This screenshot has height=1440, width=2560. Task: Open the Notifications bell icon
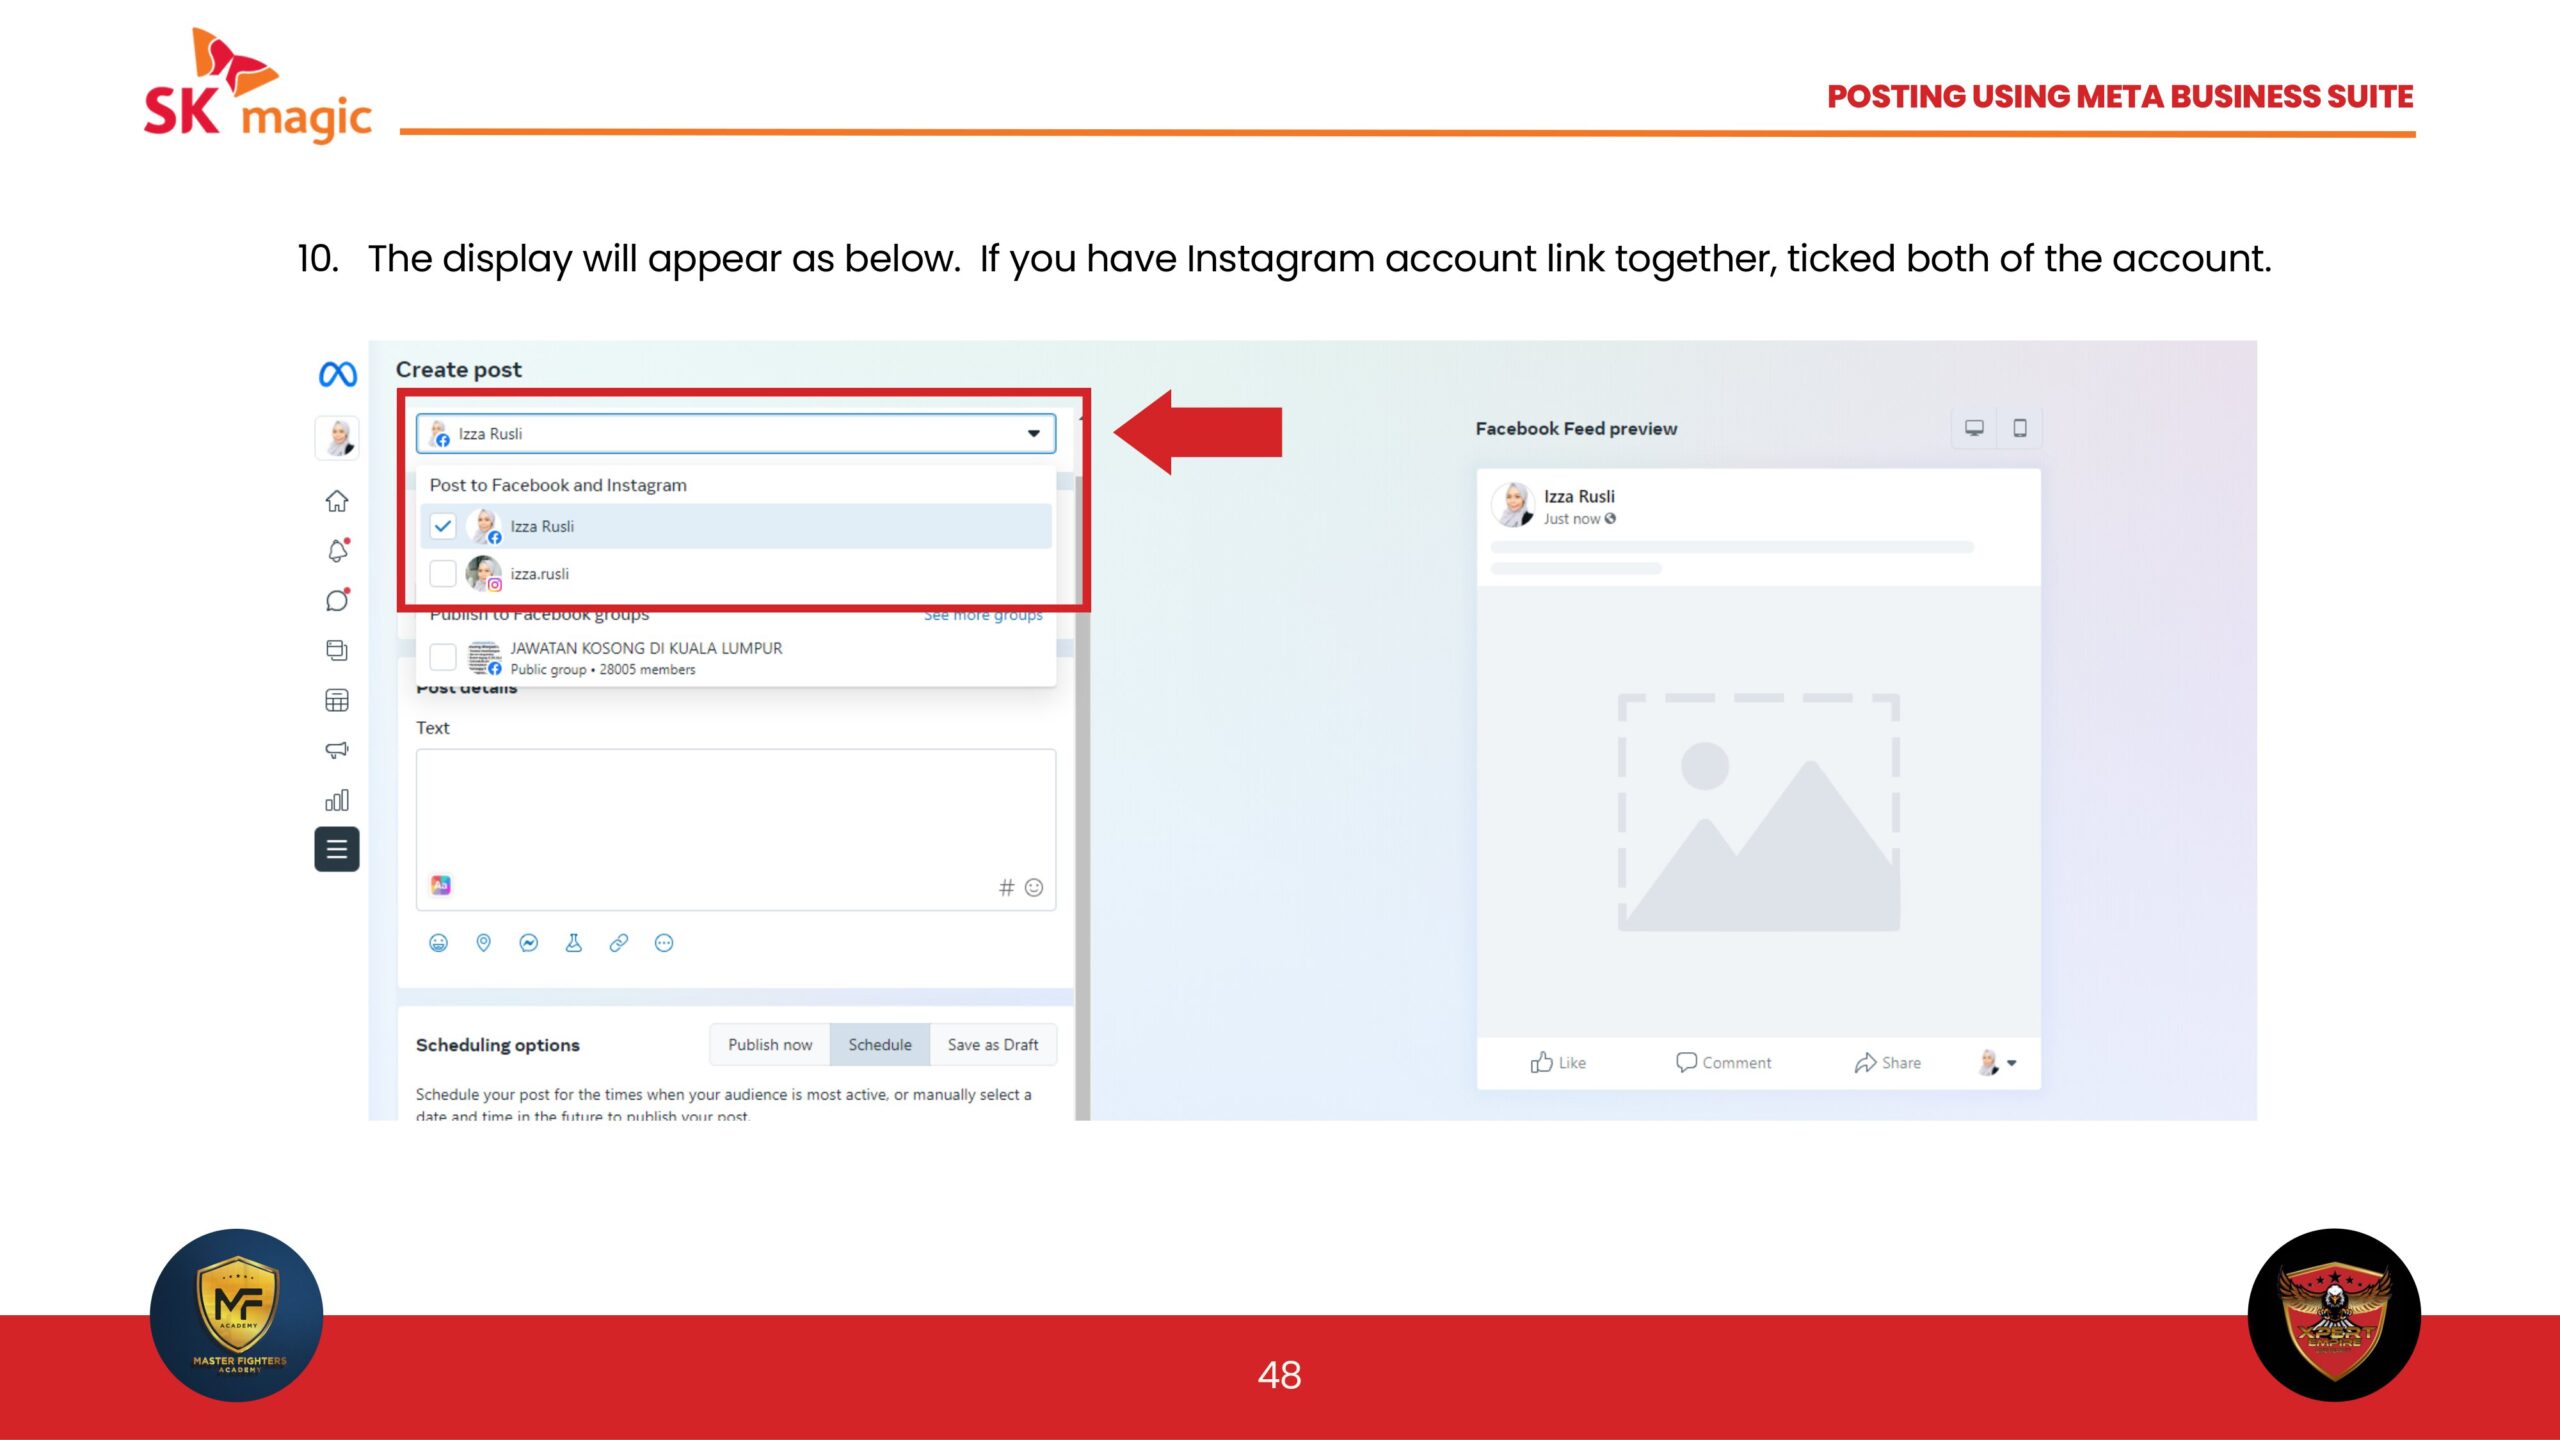337,551
